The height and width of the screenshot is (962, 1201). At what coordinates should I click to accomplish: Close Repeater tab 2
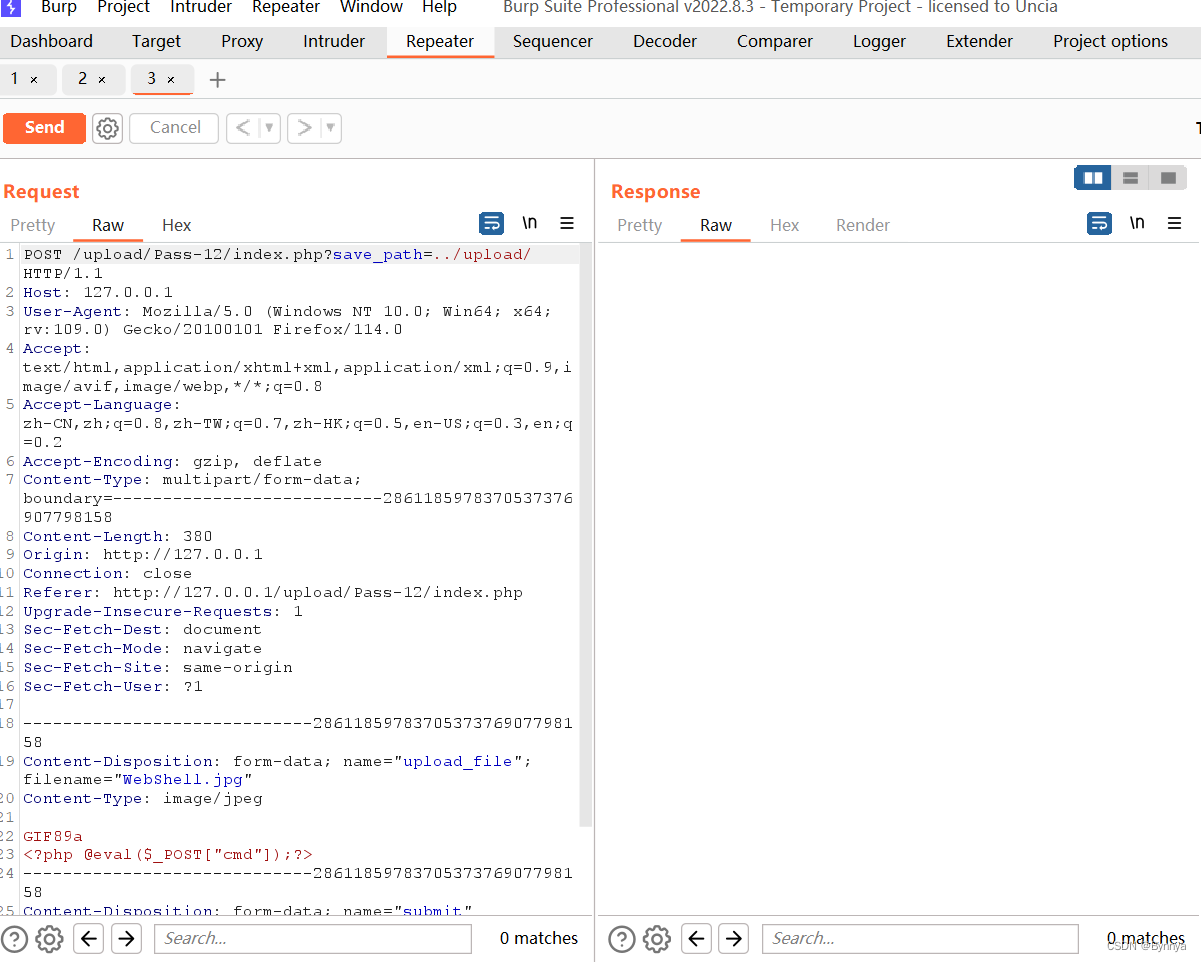click(x=102, y=79)
